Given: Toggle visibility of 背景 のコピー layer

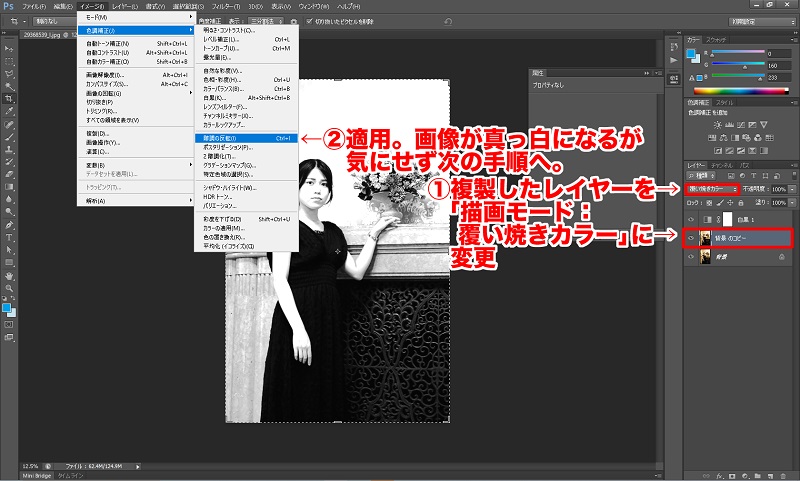Looking at the screenshot, I should tap(691, 238).
